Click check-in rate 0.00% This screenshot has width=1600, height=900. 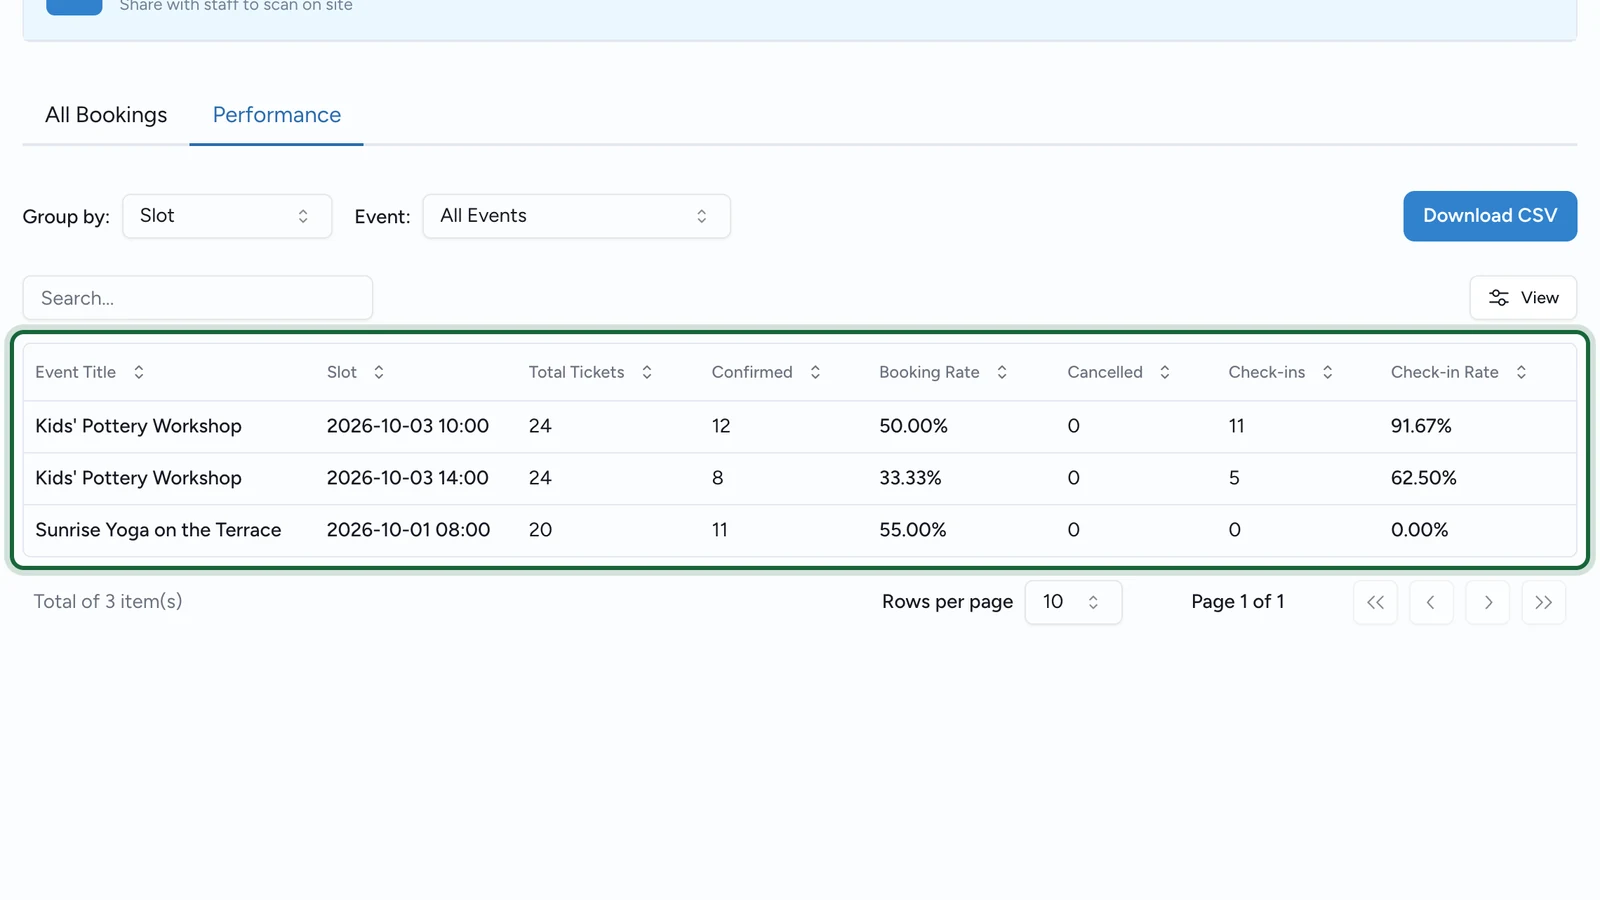pos(1419,530)
